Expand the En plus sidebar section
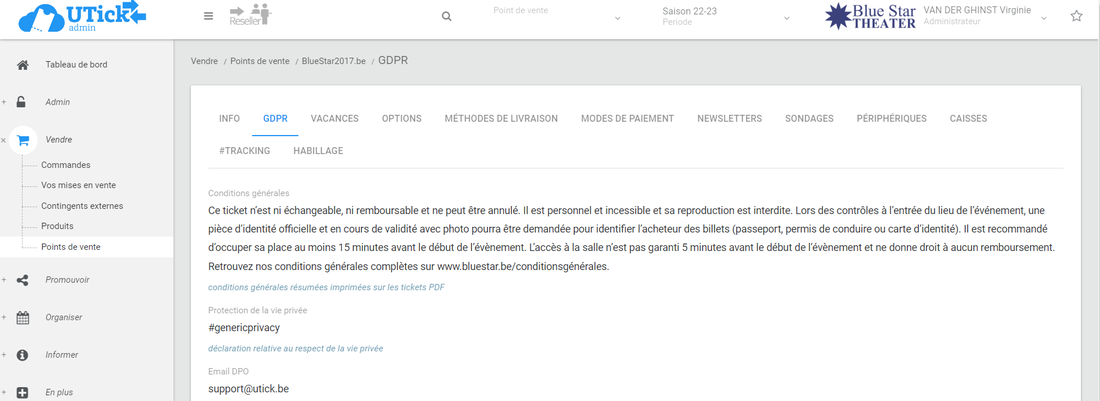 pos(23,392)
